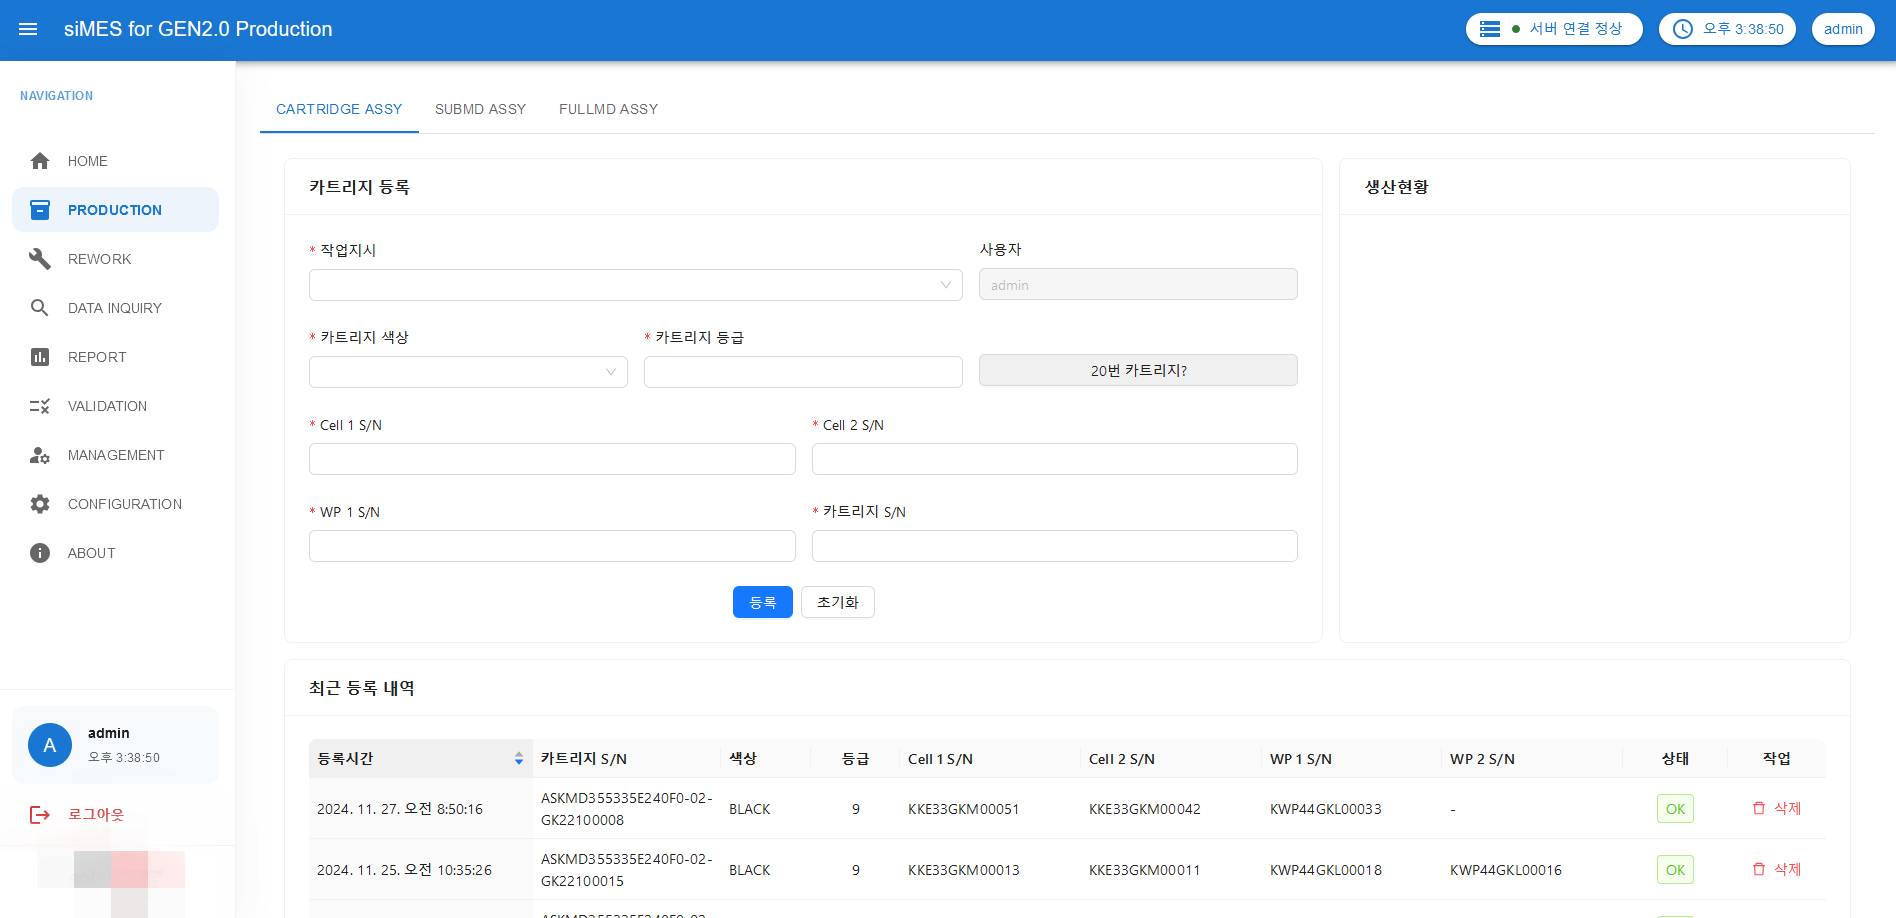
Task: Focus the Cell 2 S/N input
Action: [x=1055, y=459]
